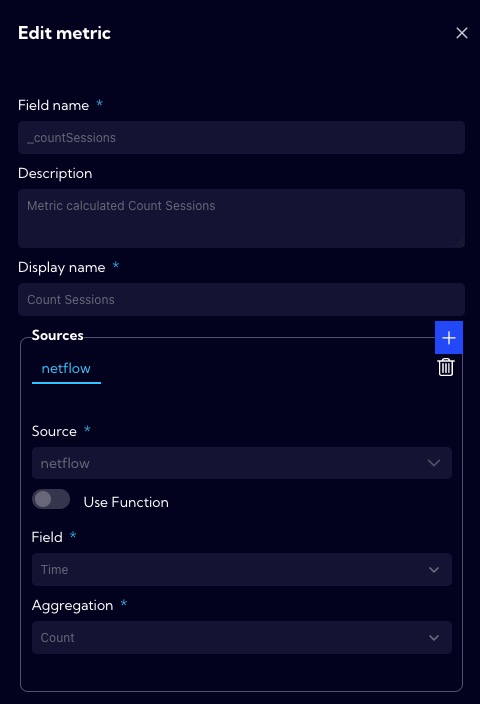
Task: Grab the Description textarea resize corner
Action: (460, 243)
